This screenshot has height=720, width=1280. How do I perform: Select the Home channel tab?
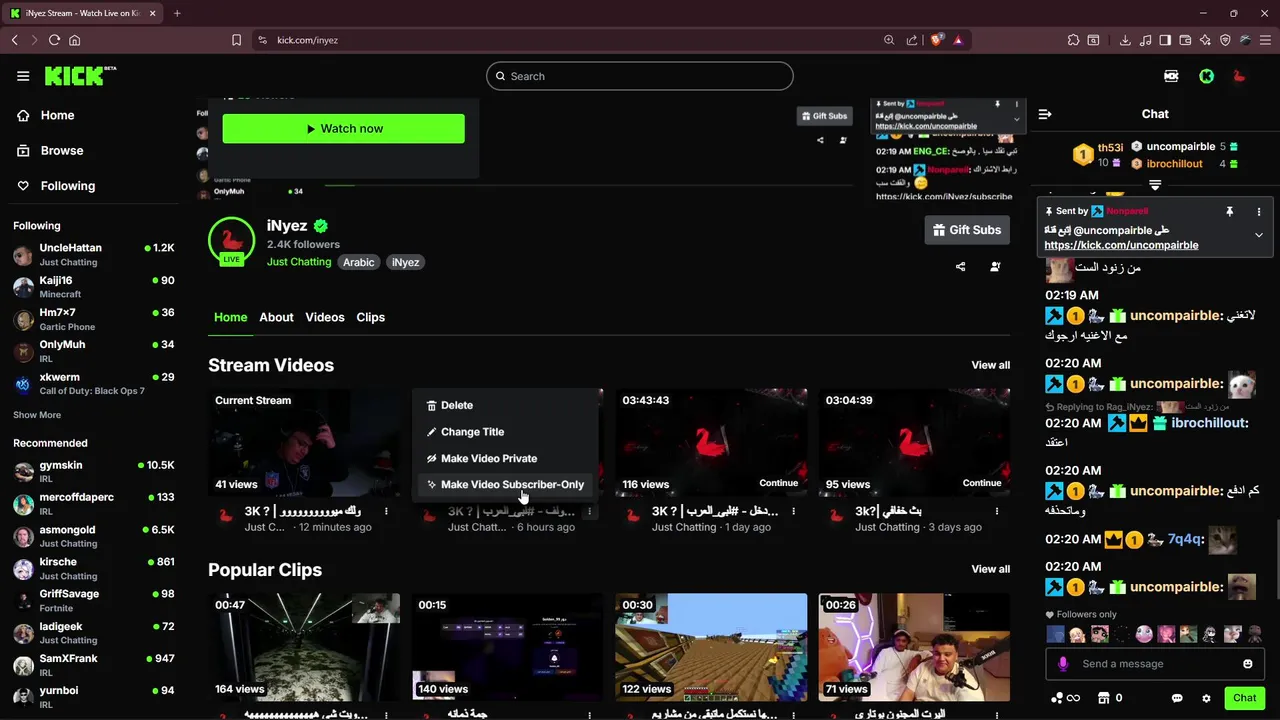[230, 317]
